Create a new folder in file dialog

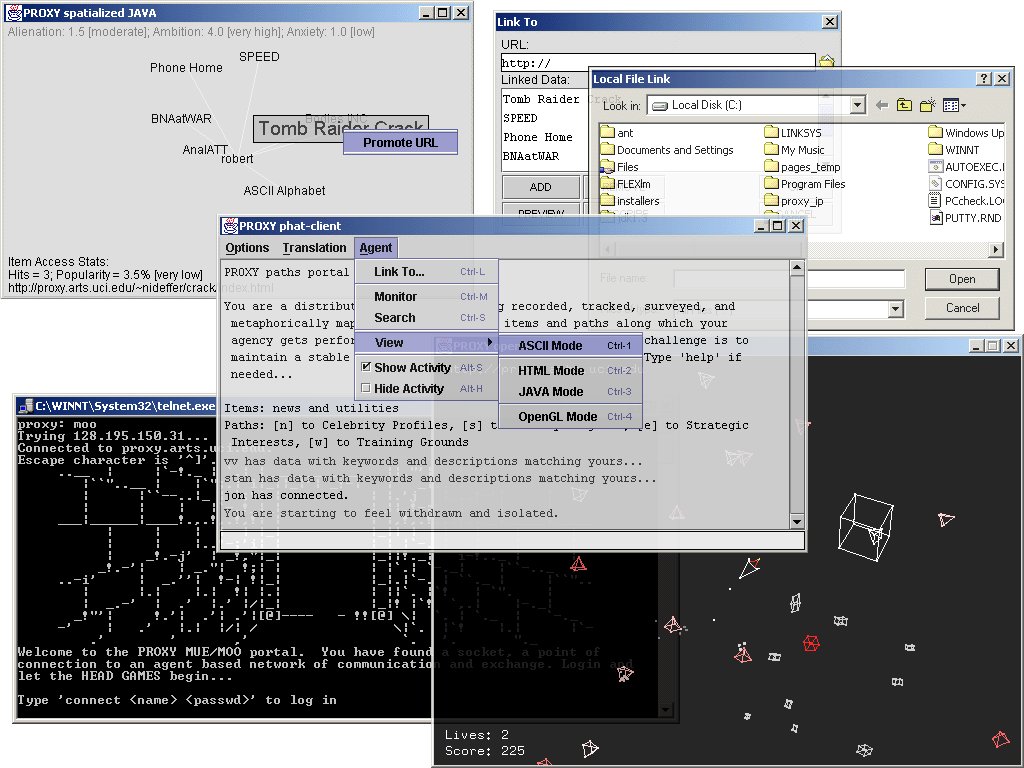[927, 105]
